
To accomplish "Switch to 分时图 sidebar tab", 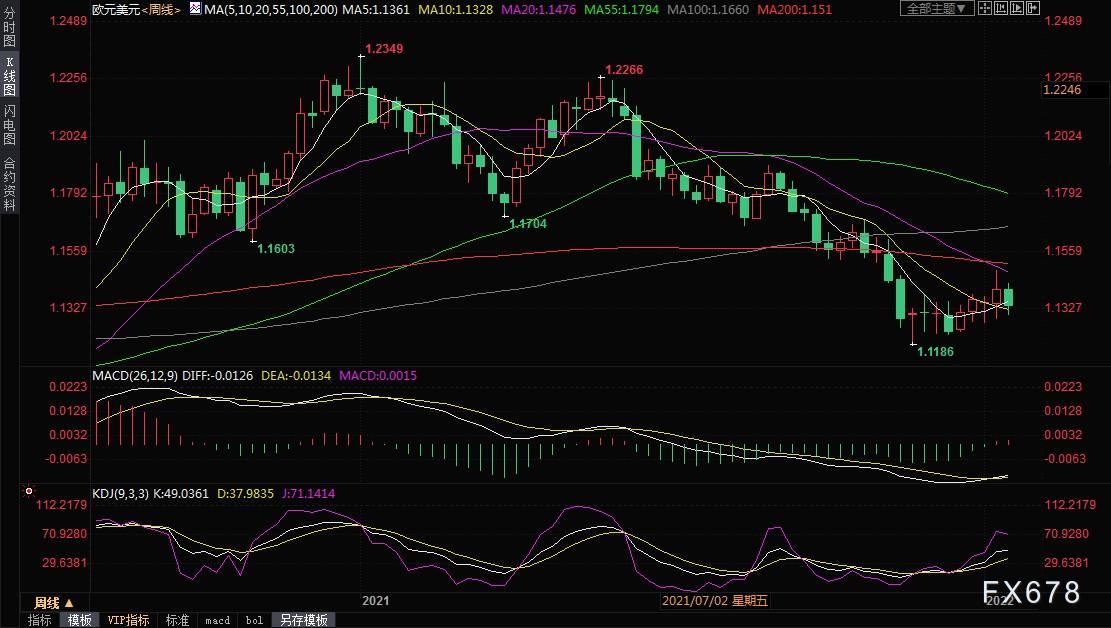I will (x=9, y=27).
